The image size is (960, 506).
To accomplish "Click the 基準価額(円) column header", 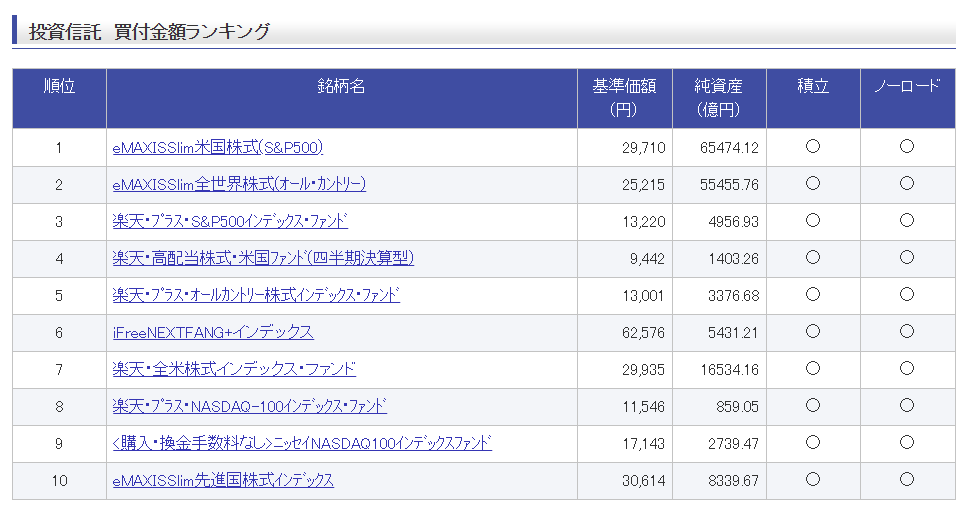I will 624,98.
